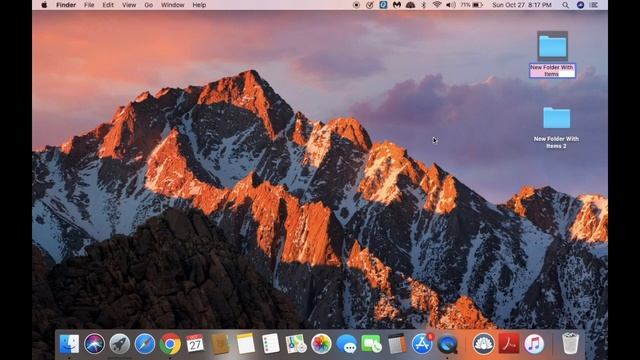The width and height of the screenshot is (640, 360).
Task: Open the calculator-style notebook dock icon
Action: (397, 344)
